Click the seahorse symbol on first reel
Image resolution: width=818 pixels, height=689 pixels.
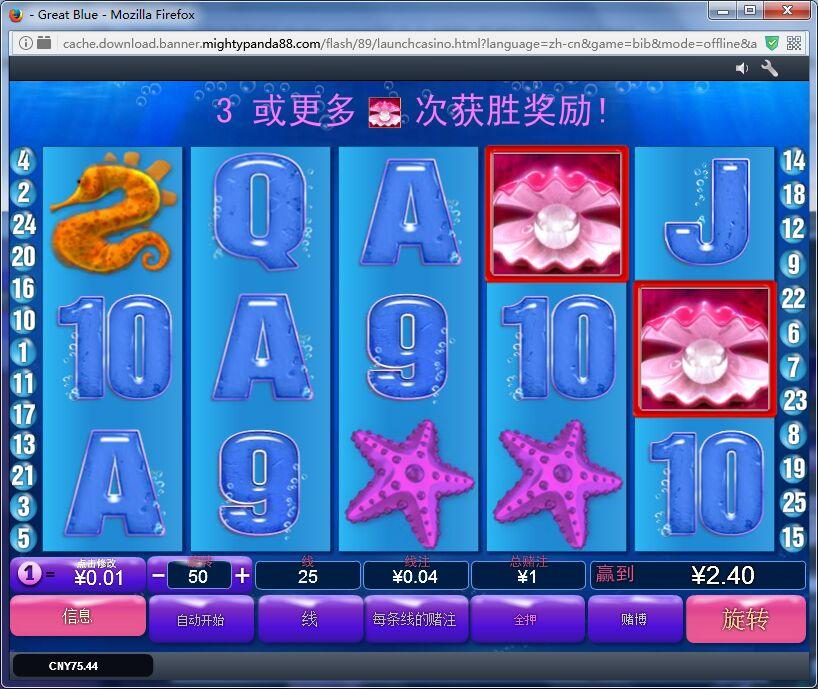point(112,213)
